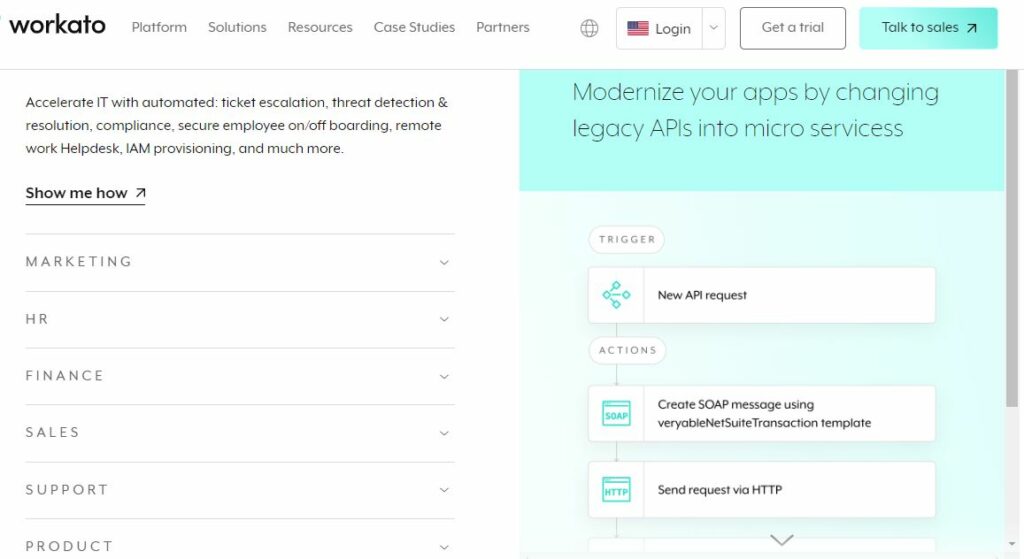Click the scrollbar down arrow
The image size is (1024, 559).
pyautogui.click(x=1012, y=544)
